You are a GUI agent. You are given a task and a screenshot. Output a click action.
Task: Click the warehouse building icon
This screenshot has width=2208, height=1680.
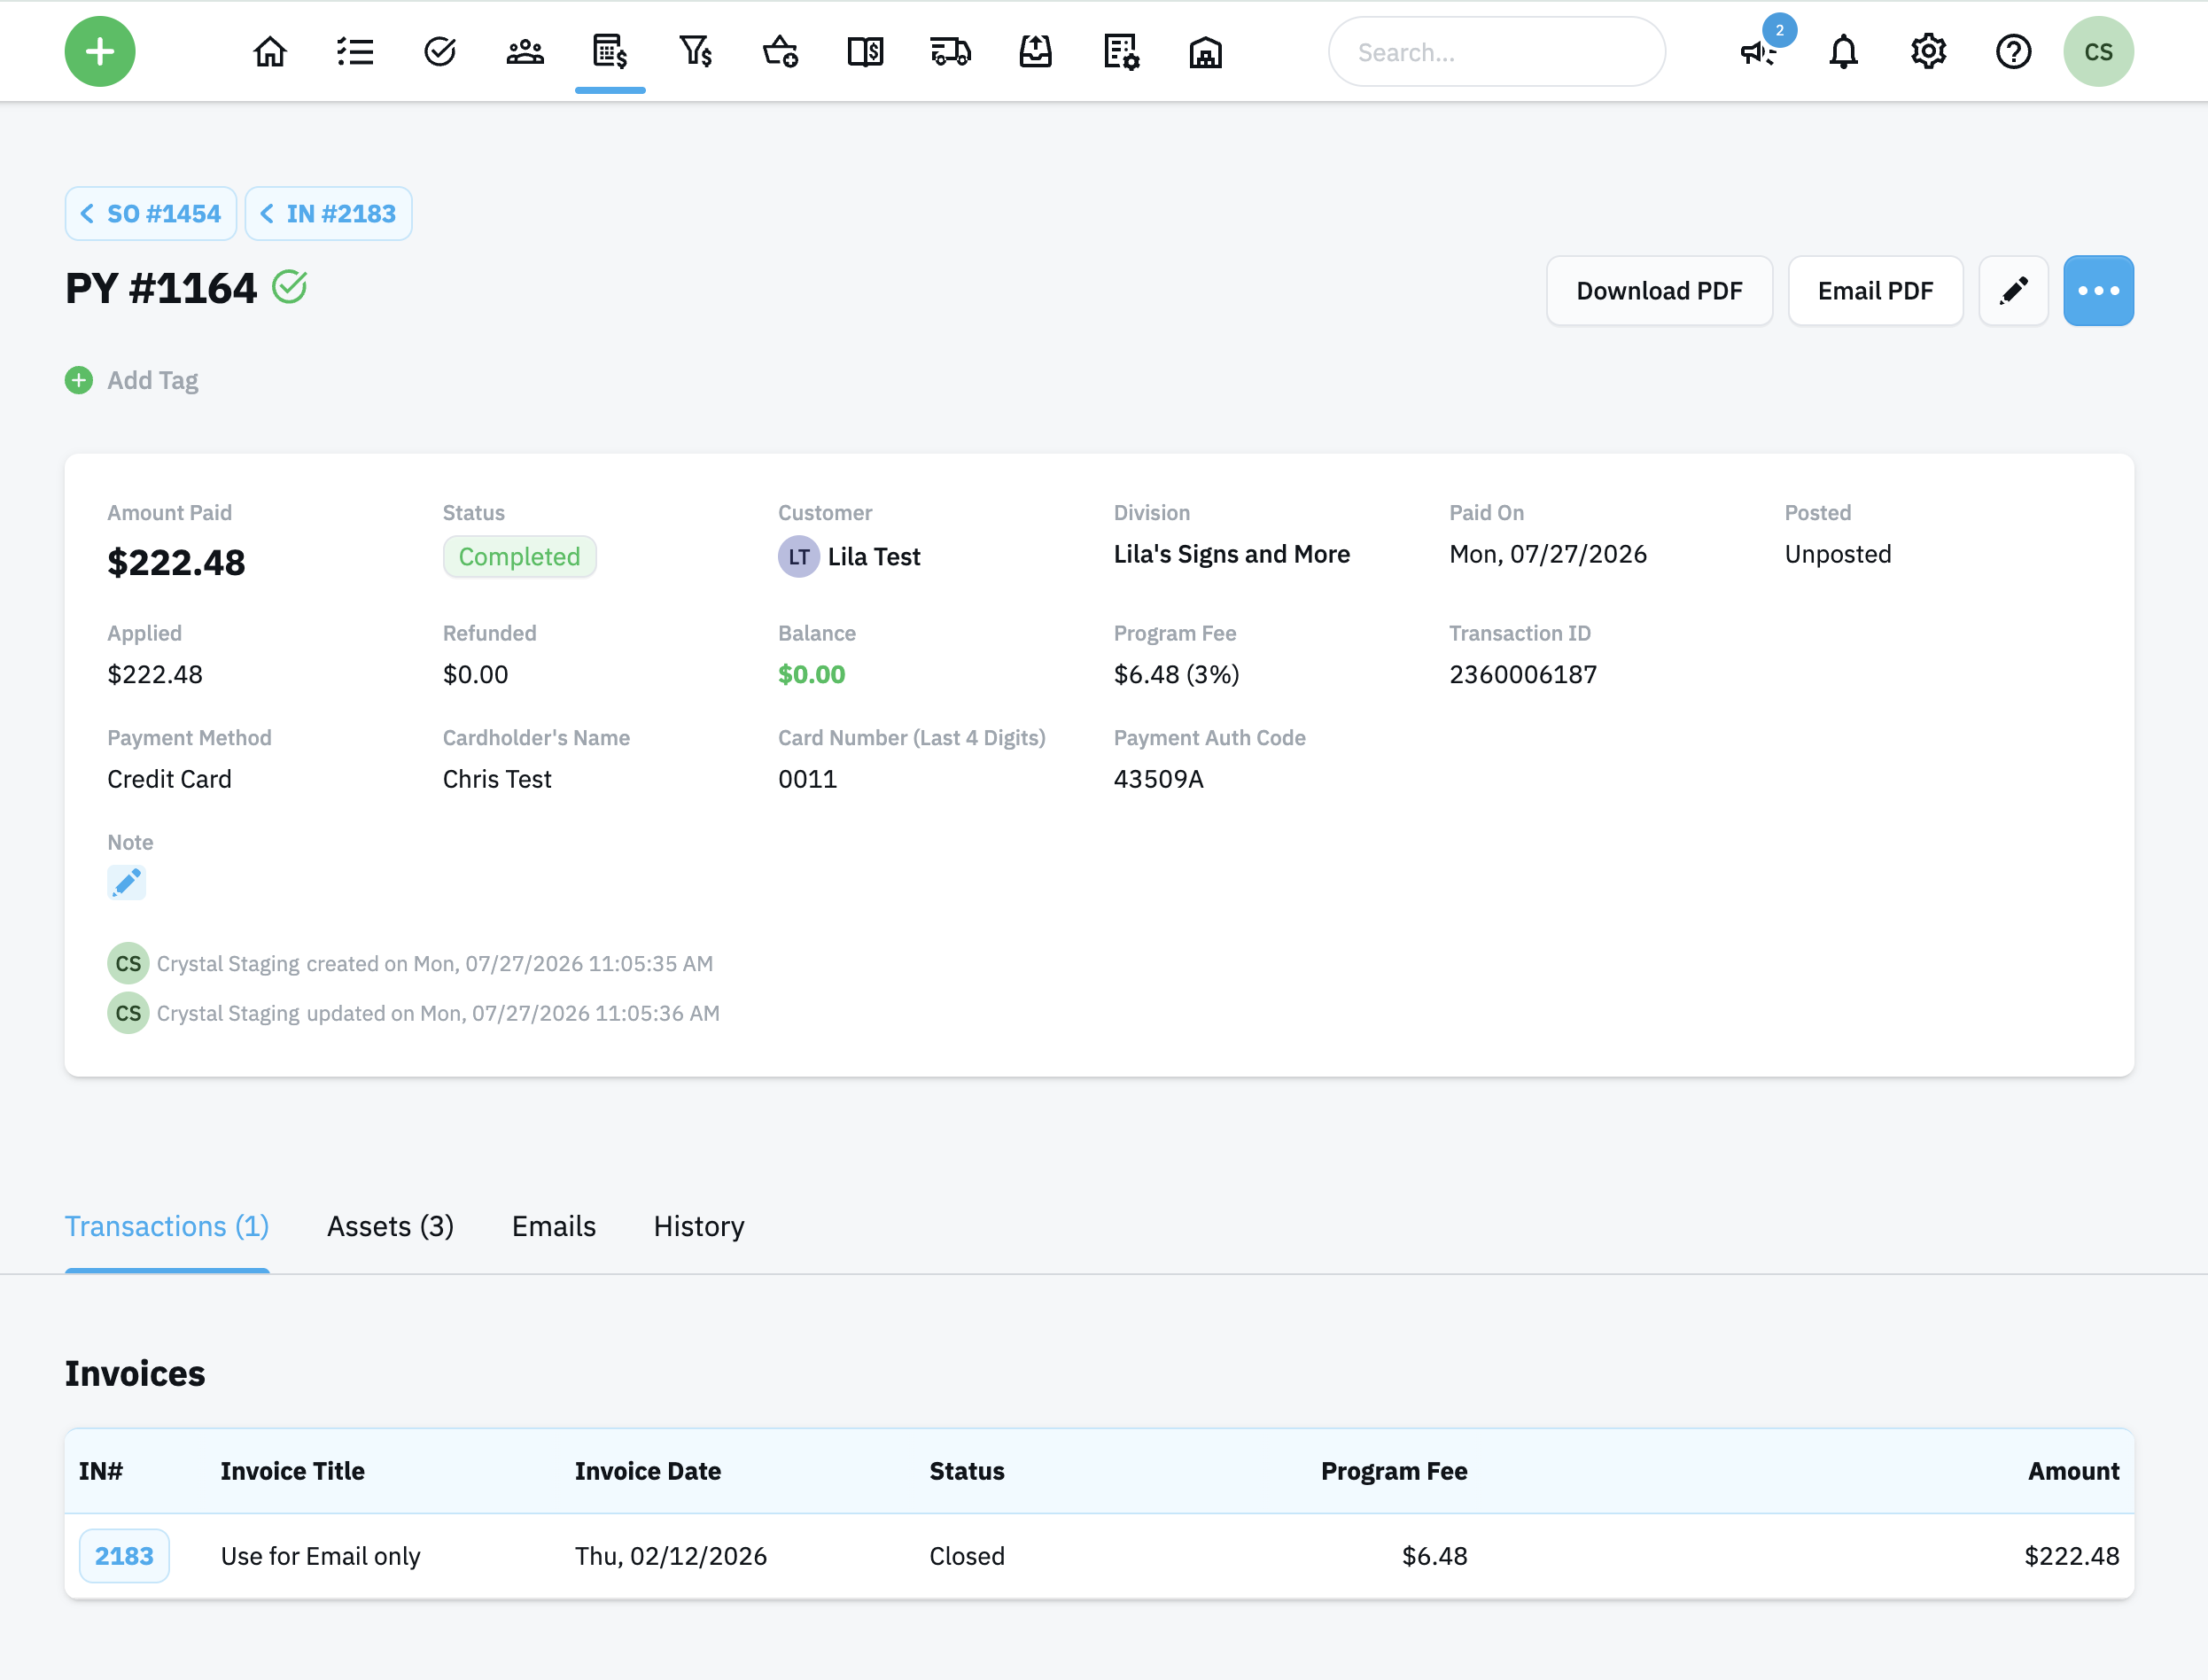[1206, 51]
